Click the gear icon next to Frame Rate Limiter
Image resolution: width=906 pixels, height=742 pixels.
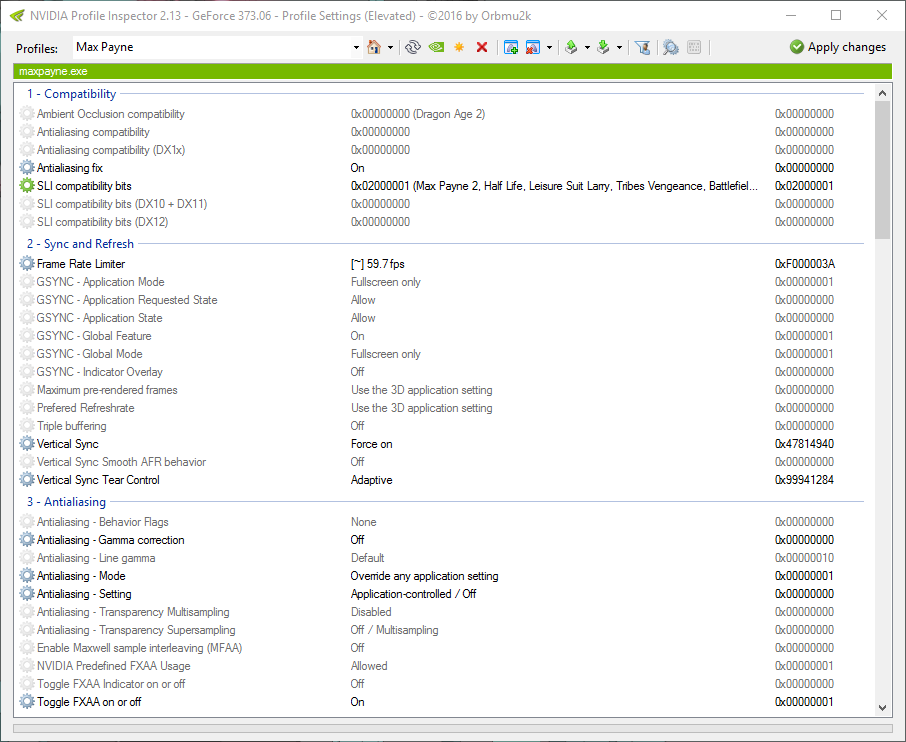27,264
